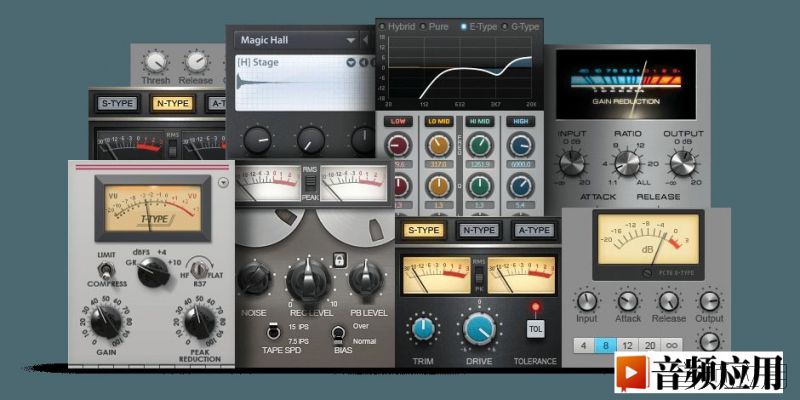Toggle the HI MID band button
Viewport: 800px width, 400px height.
(480, 121)
